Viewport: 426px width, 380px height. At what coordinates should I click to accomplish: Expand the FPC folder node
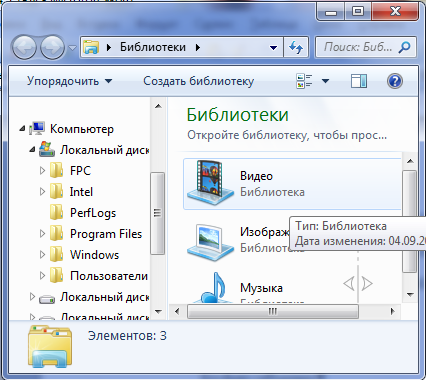[x=42, y=171]
